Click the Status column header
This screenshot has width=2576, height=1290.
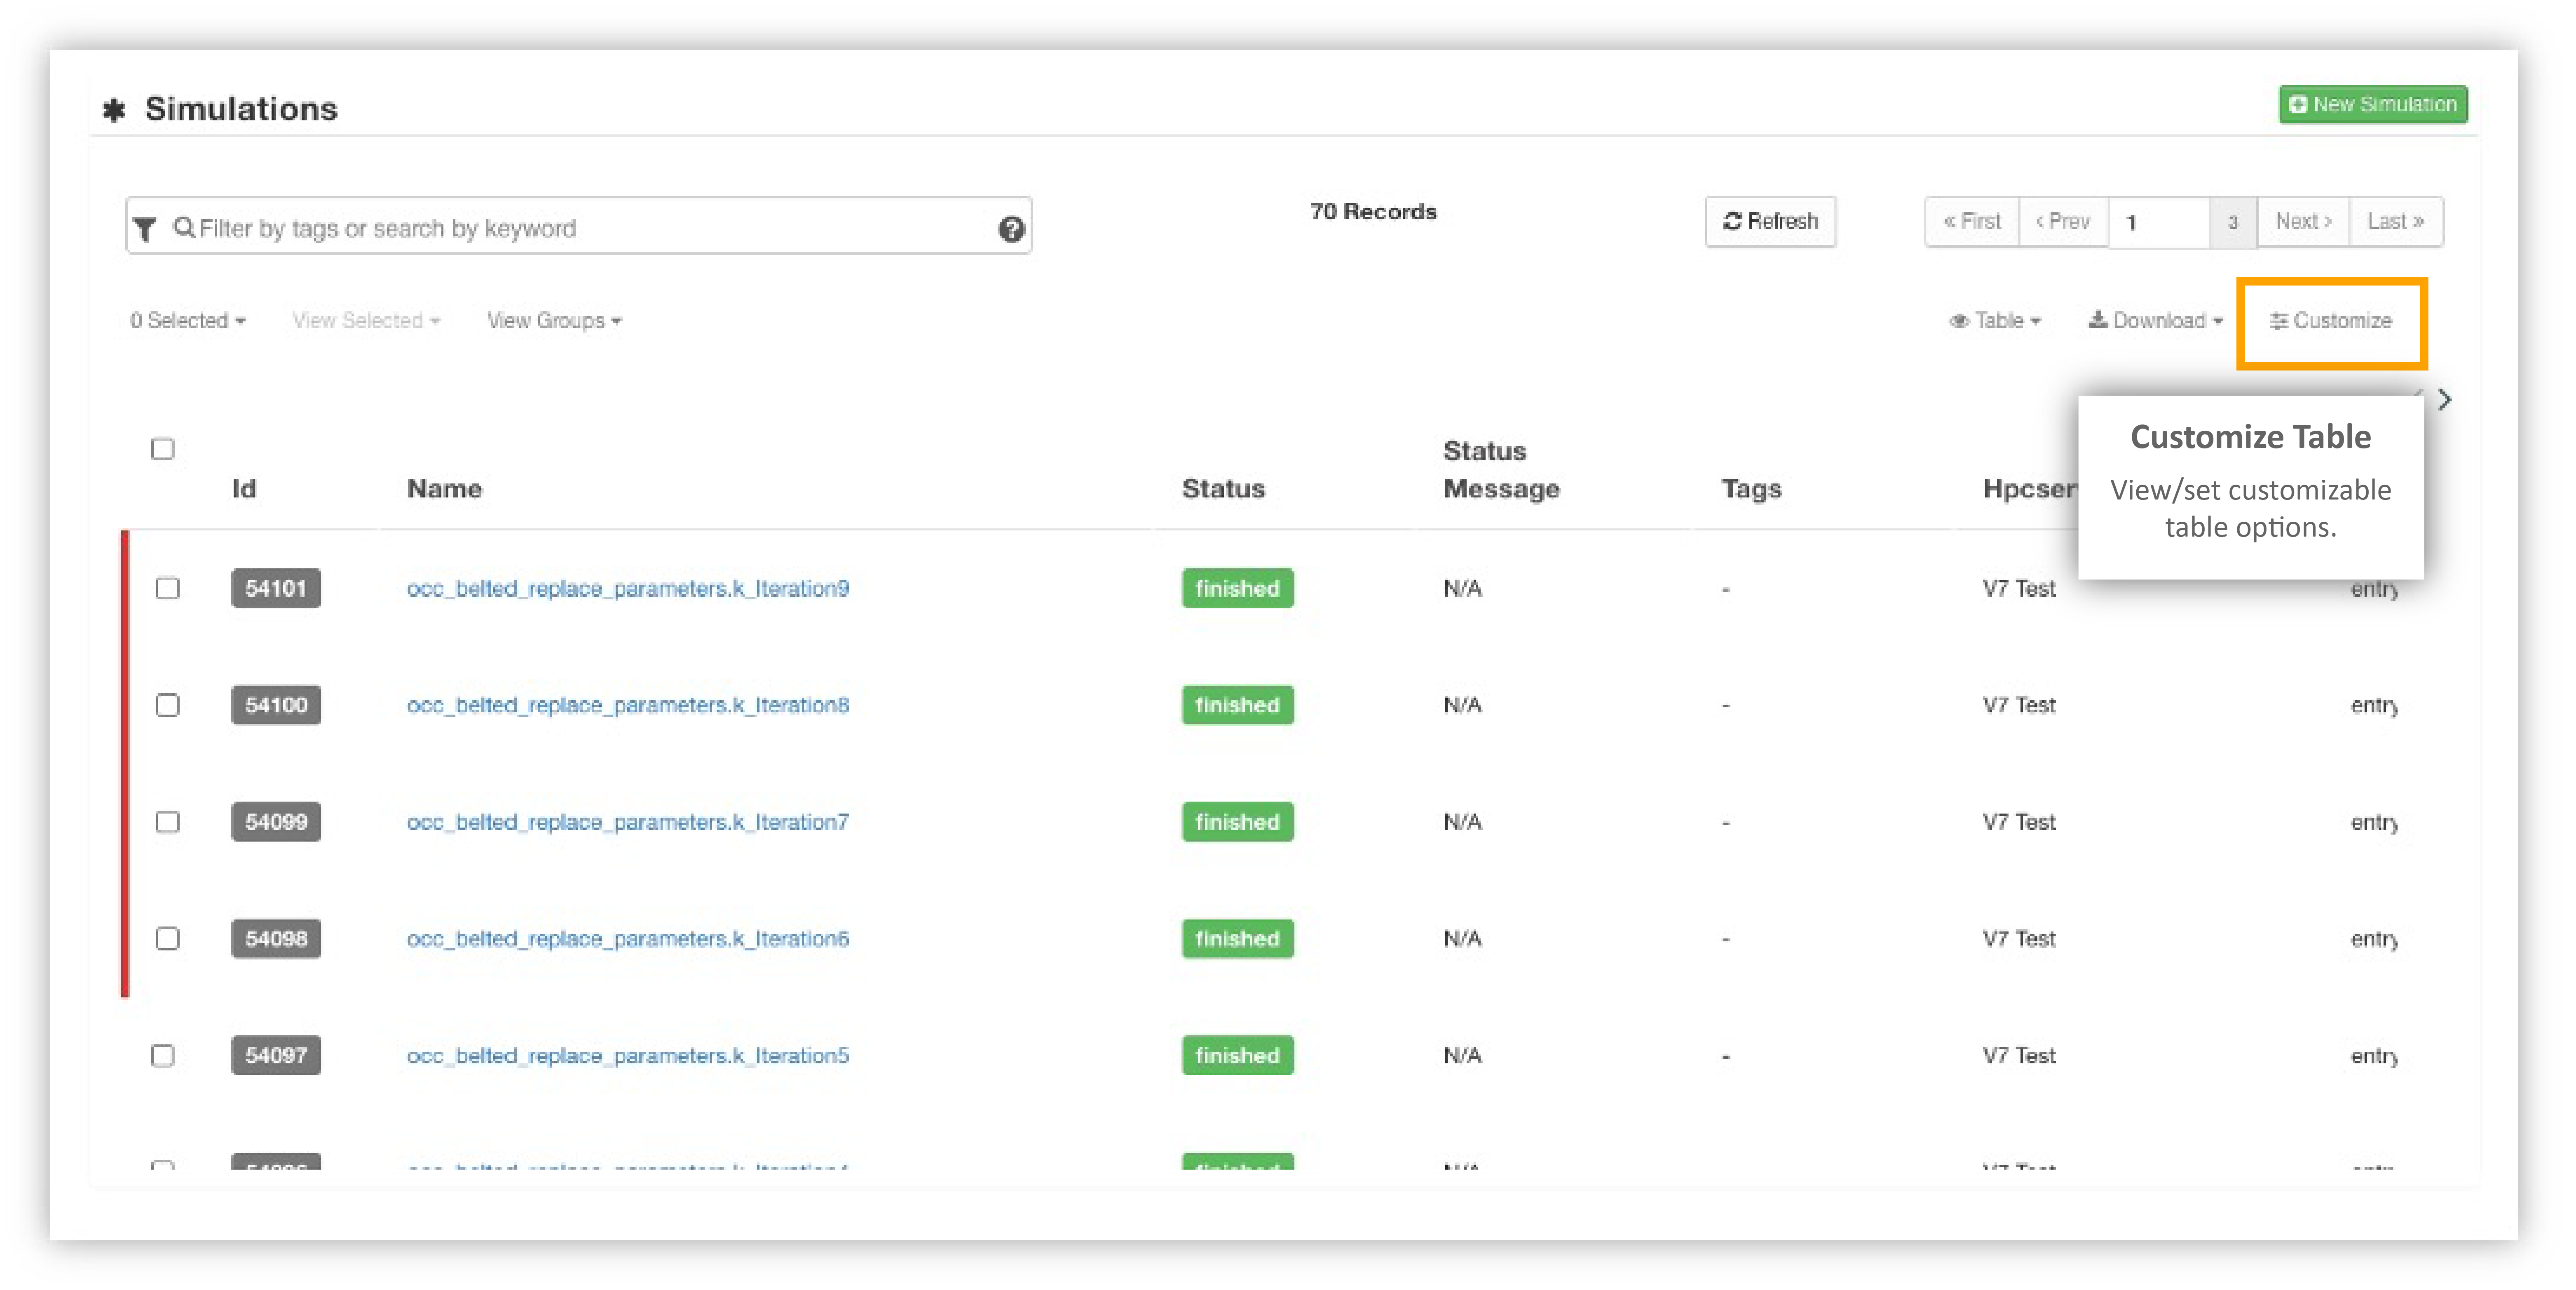tap(1224, 489)
